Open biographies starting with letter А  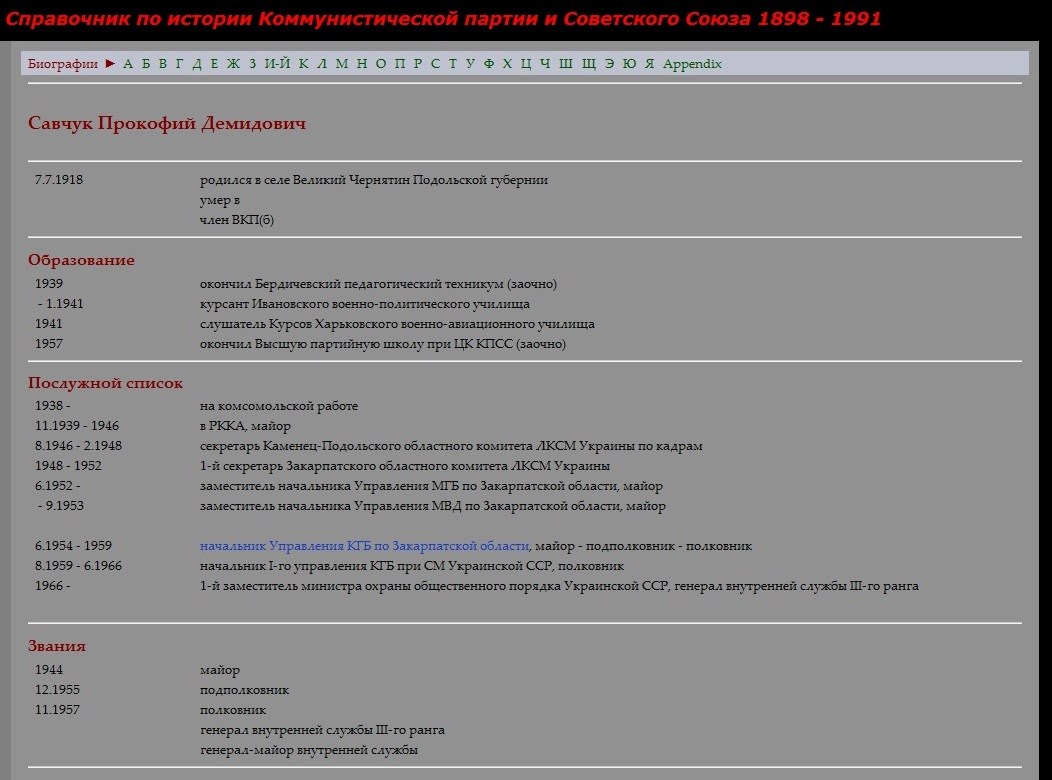tap(128, 64)
